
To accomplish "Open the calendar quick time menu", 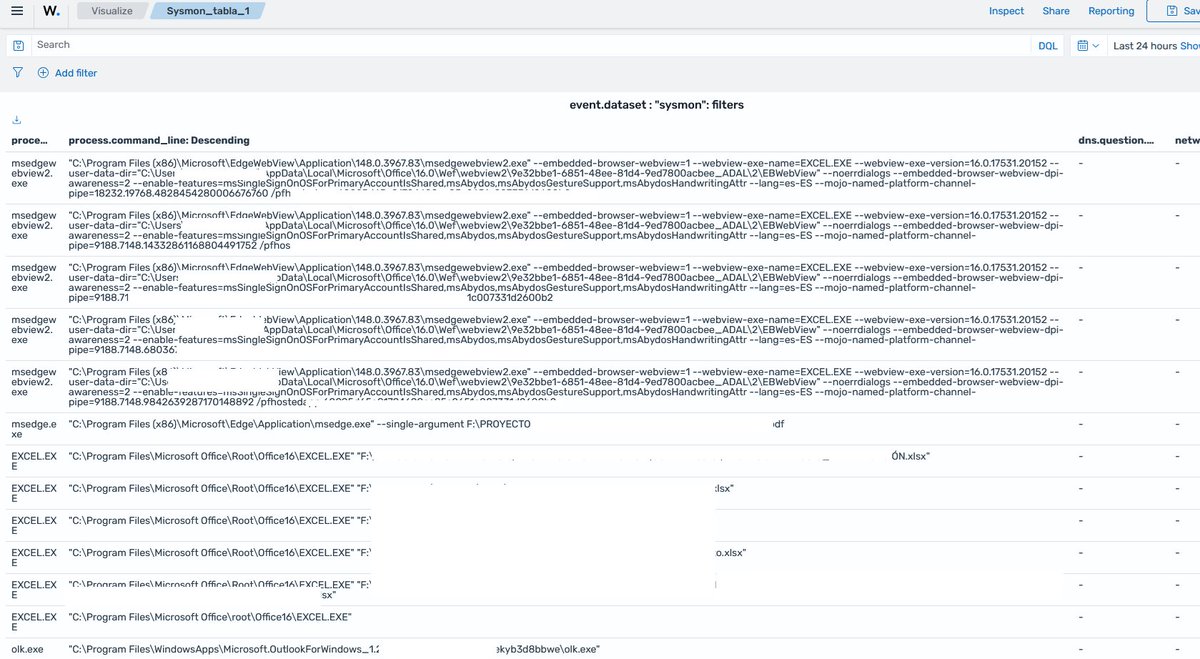I will point(1088,46).
